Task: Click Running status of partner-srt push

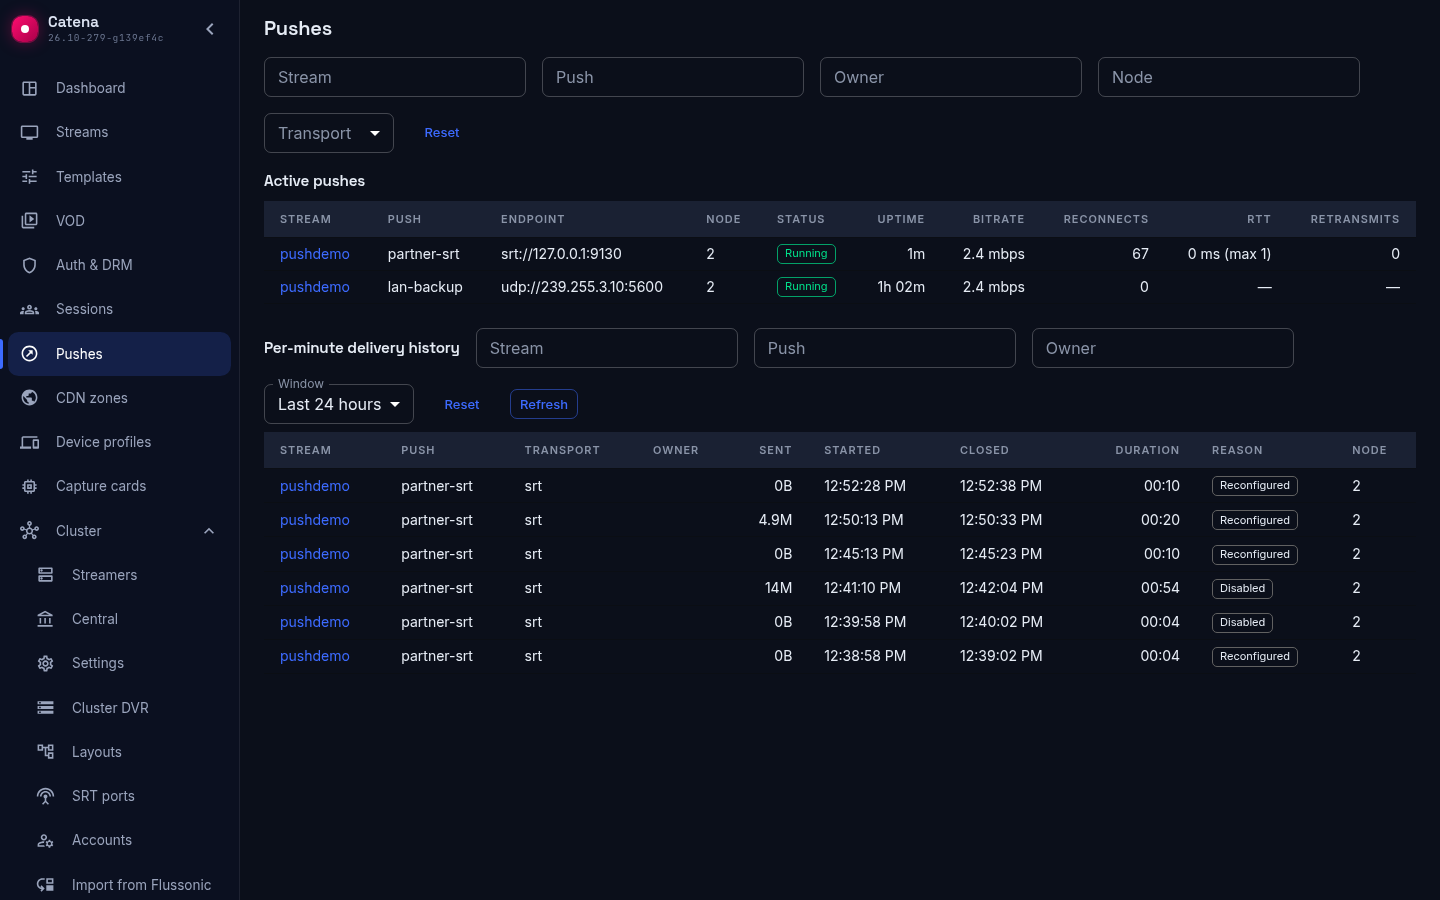Action: click(x=806, y=254)
